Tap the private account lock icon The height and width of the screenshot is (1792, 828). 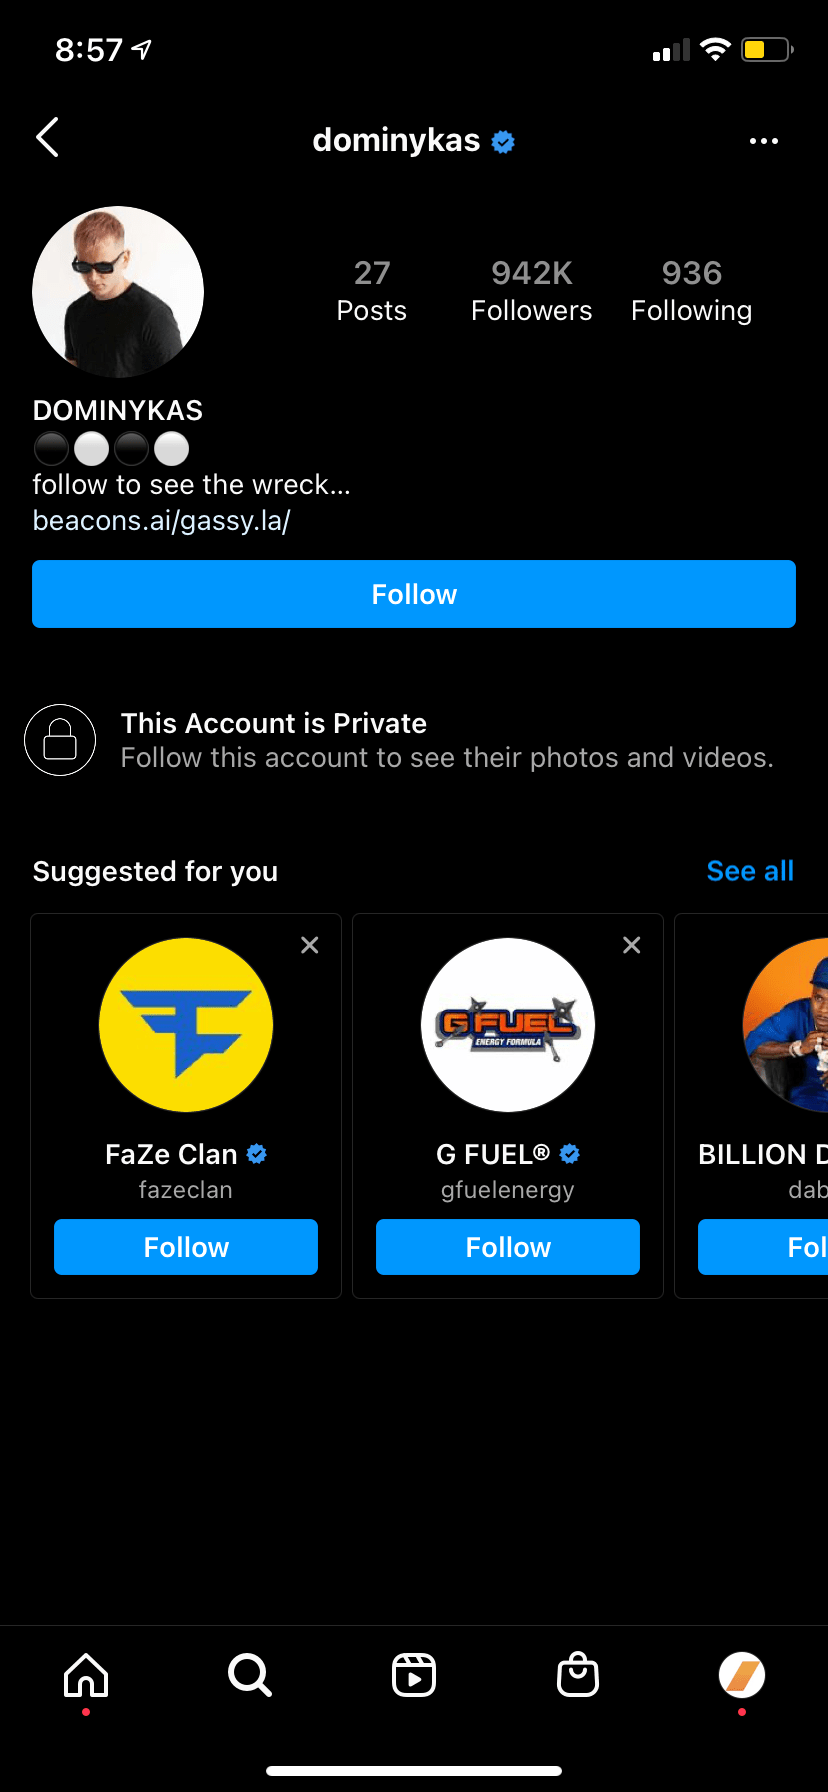[x=60, y=740]
